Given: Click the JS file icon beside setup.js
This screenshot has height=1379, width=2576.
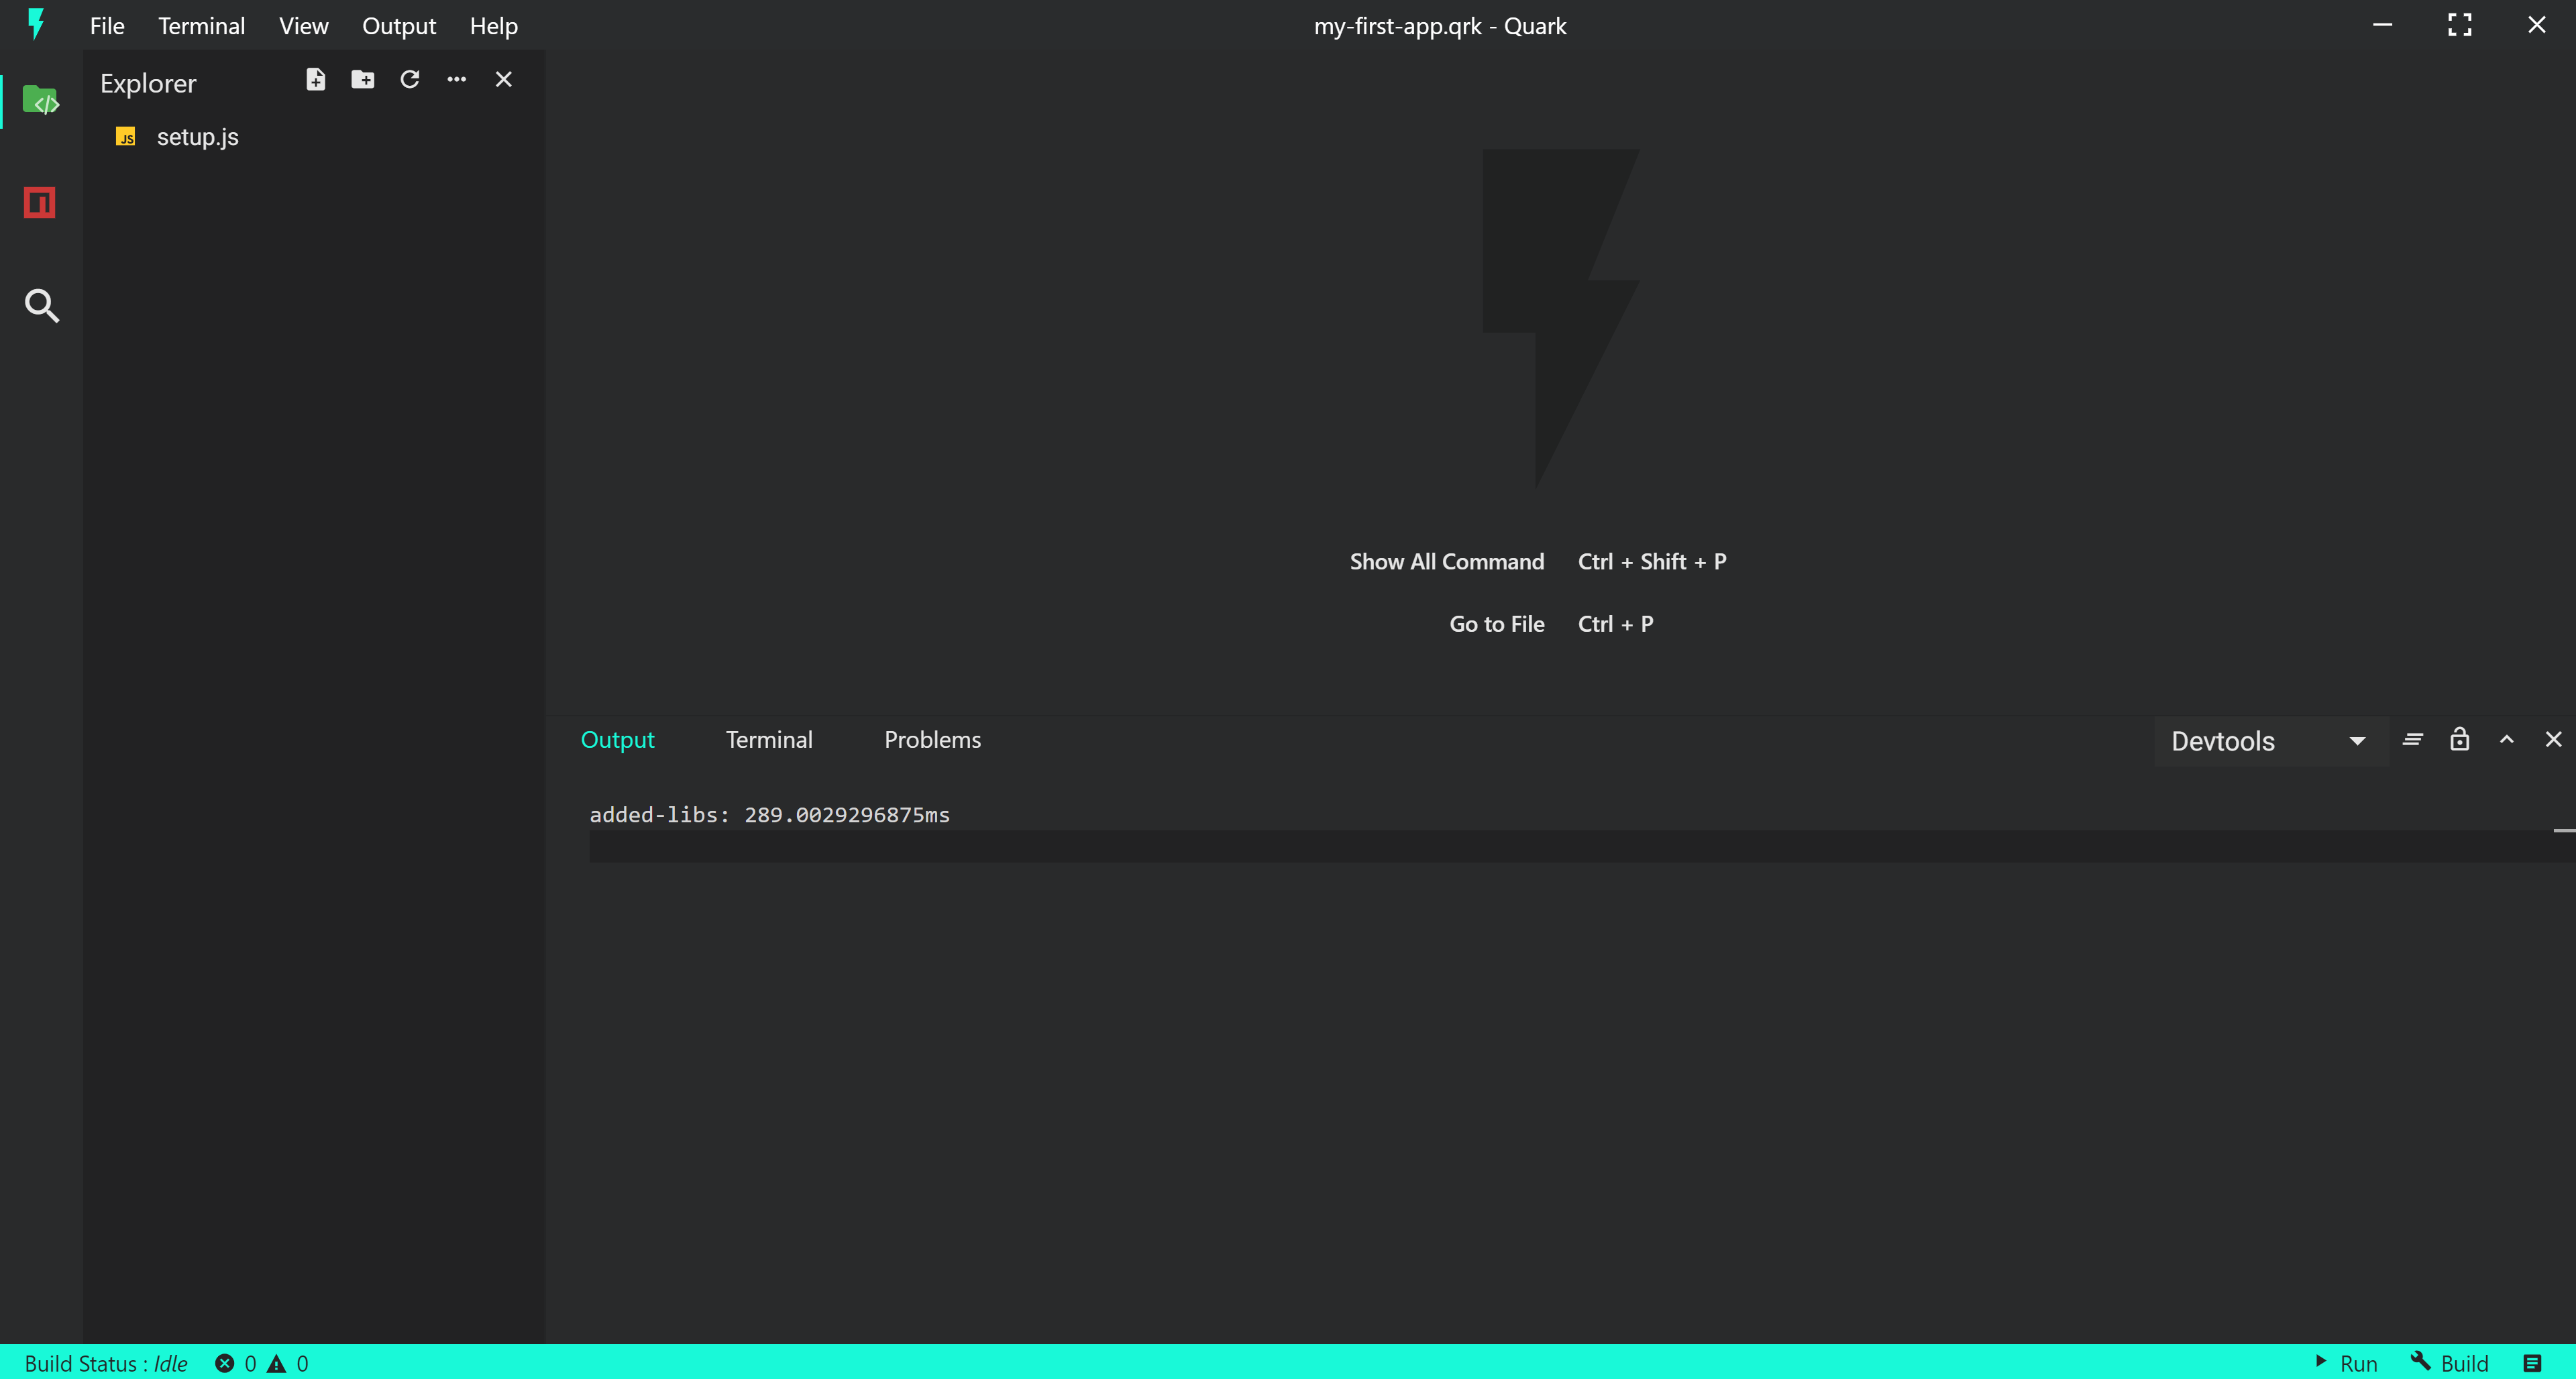Looking at the screenshot, I should [x=126, y=137].
